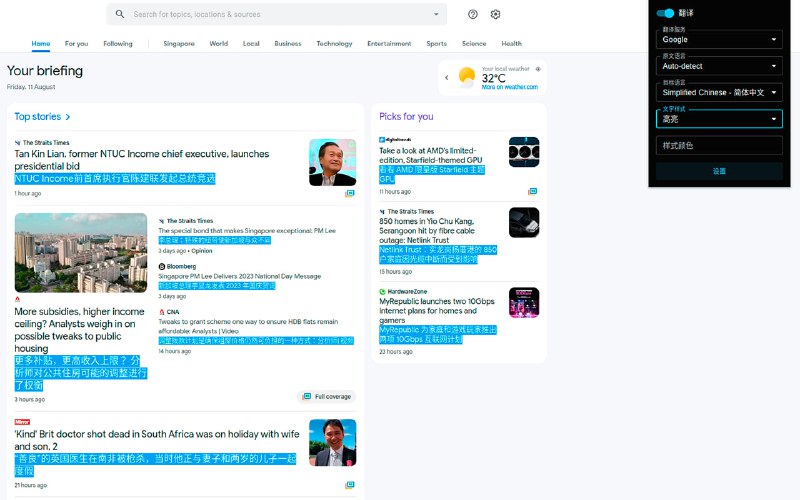Turn off the 翻译 translation switch

pos(665,13)
